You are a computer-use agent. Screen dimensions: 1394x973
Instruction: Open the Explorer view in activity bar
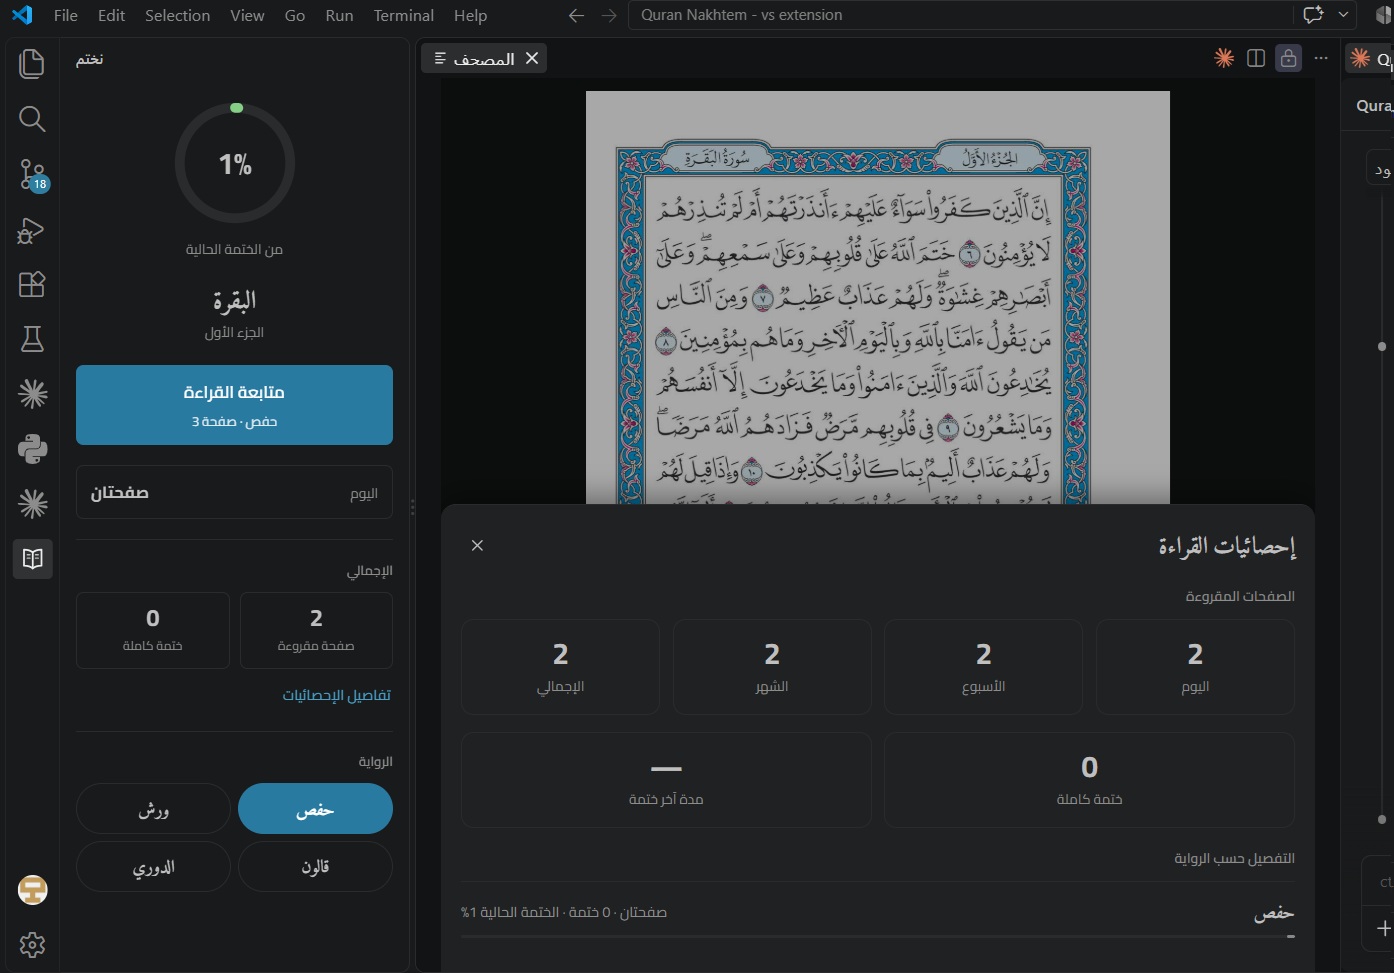pos(32,64)
